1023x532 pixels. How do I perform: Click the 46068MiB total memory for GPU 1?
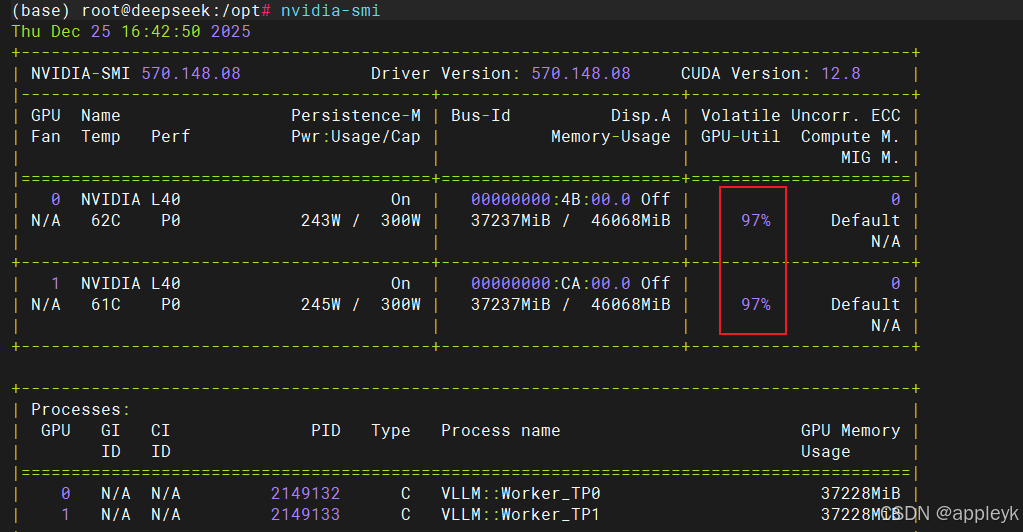[631, 304]
